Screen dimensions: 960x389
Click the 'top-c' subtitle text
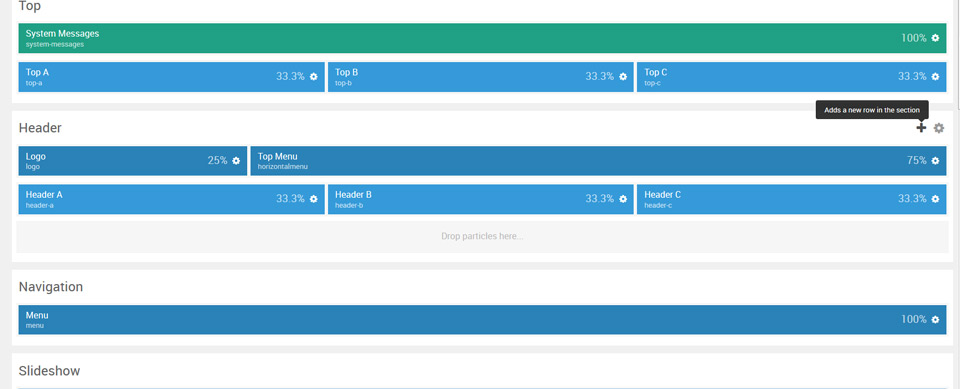tap(652, 83)
